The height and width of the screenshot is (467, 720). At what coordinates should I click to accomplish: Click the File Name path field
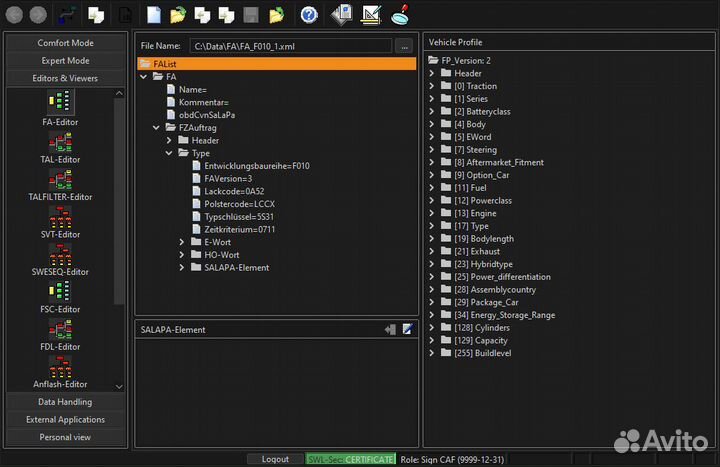[x=290, y=46]
